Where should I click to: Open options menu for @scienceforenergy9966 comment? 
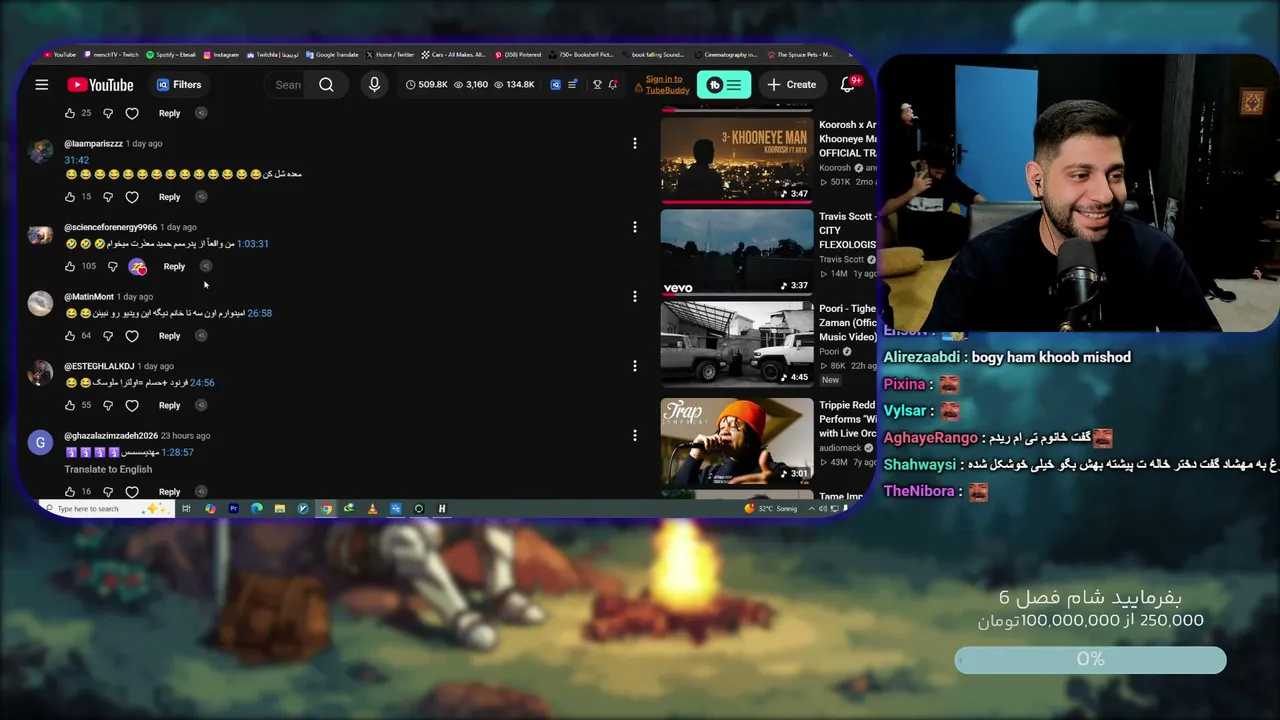[x=634, y=228]
